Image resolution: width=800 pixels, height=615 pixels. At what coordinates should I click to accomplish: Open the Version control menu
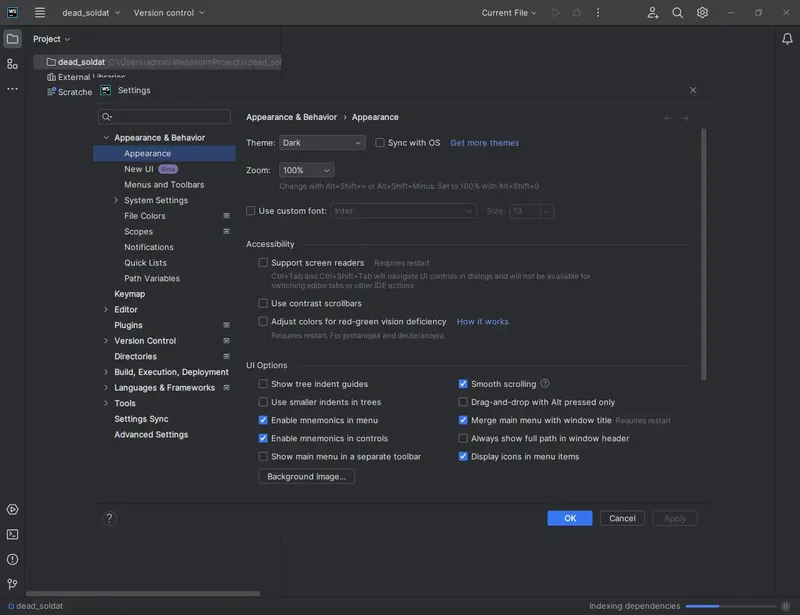point(168,13)
